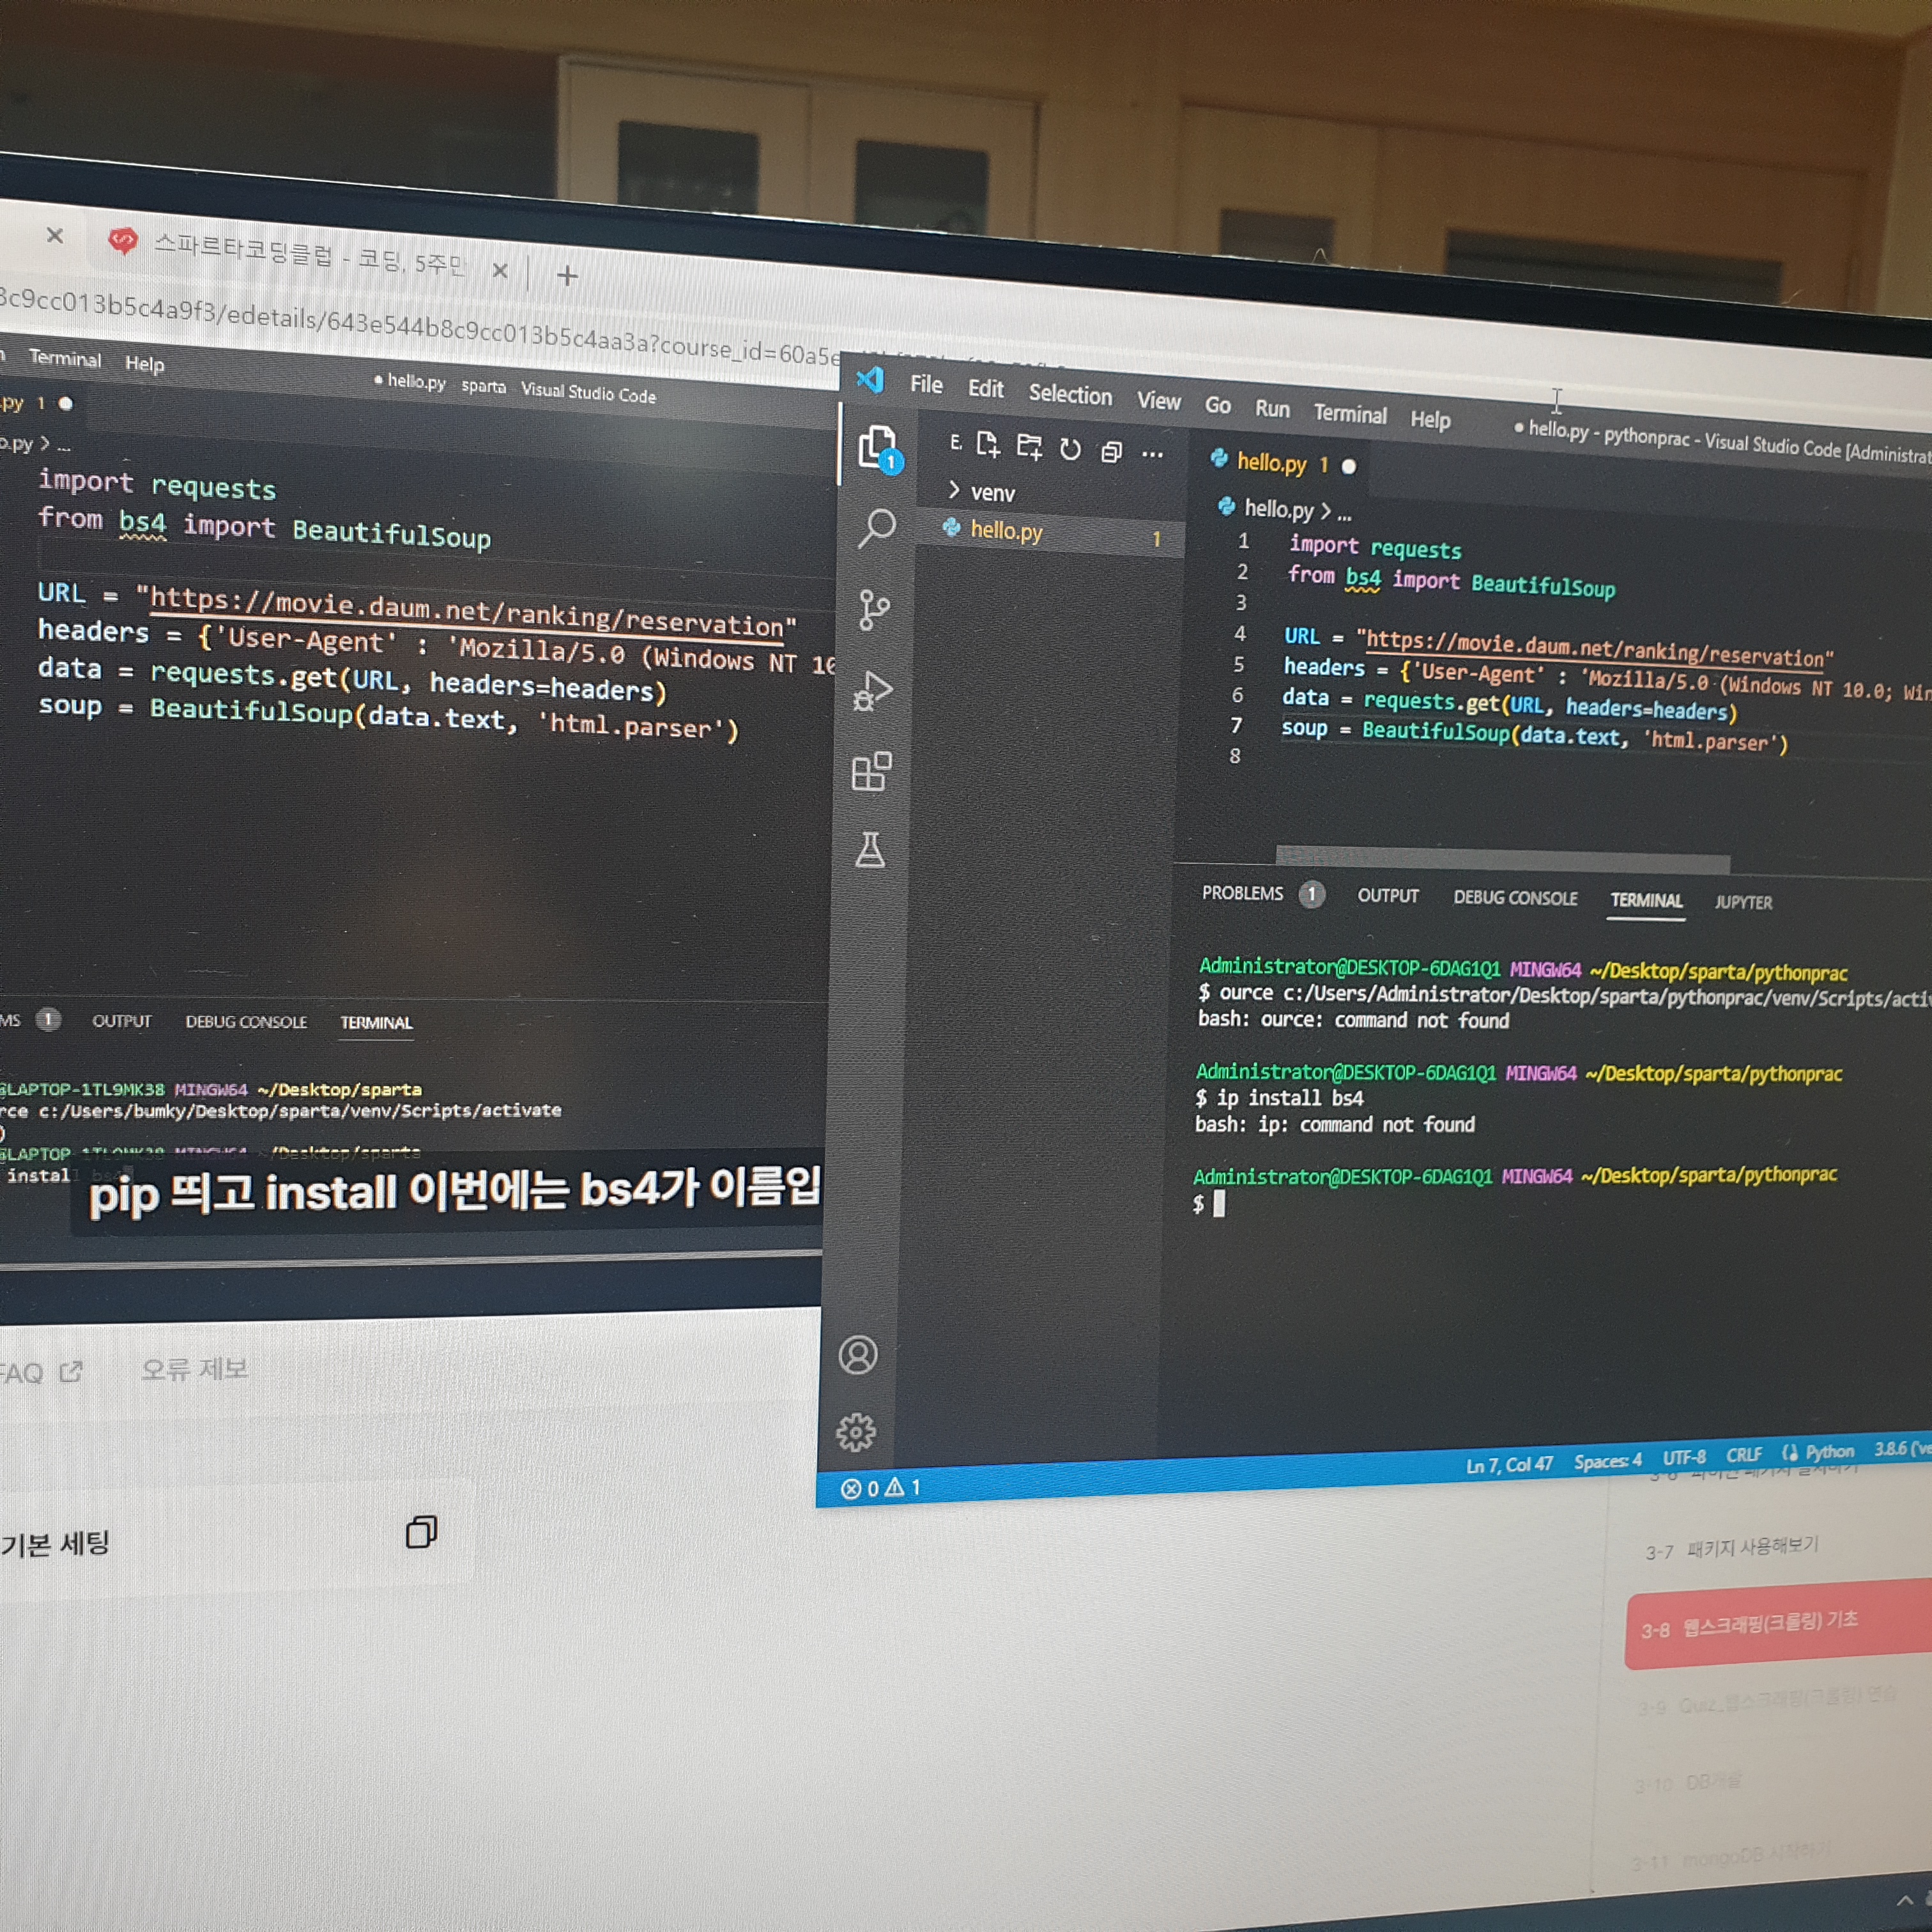The height and width of the screenshot is (1932, 1932).
Task: Switch to the TERMINAL tab in the front window
Action: click(x=1646, y=900)
